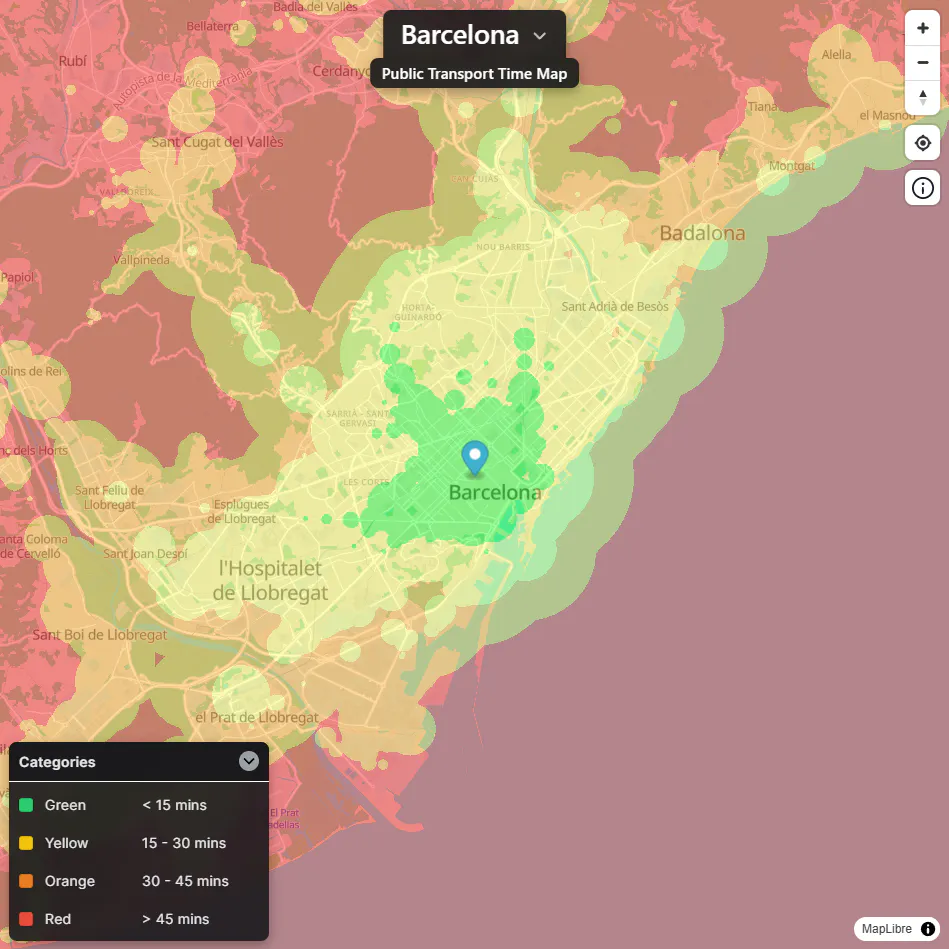Viewport: 949px width, 949px height.
Task: Click the Sant Feliu de Llobregat label
Action: click(110, 497)
